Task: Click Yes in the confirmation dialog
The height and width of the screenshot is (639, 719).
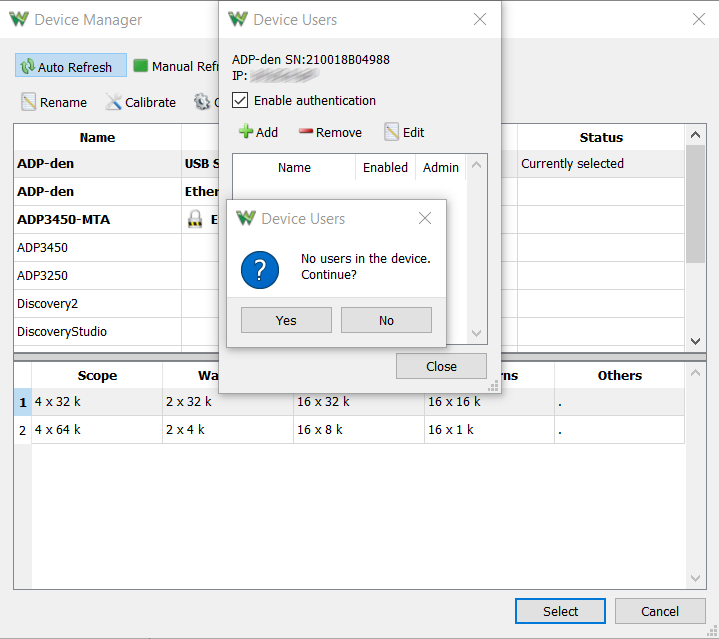Action: coord(286,320)
